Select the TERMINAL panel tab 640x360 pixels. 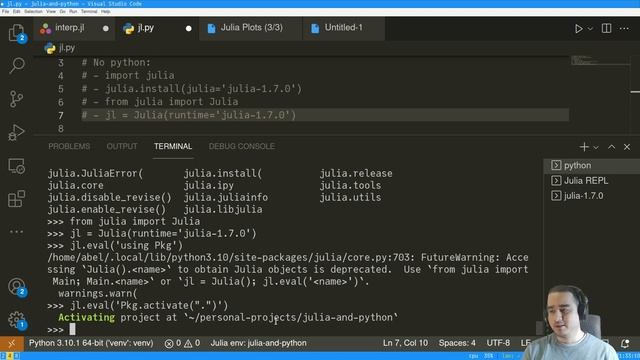(173, 147)
